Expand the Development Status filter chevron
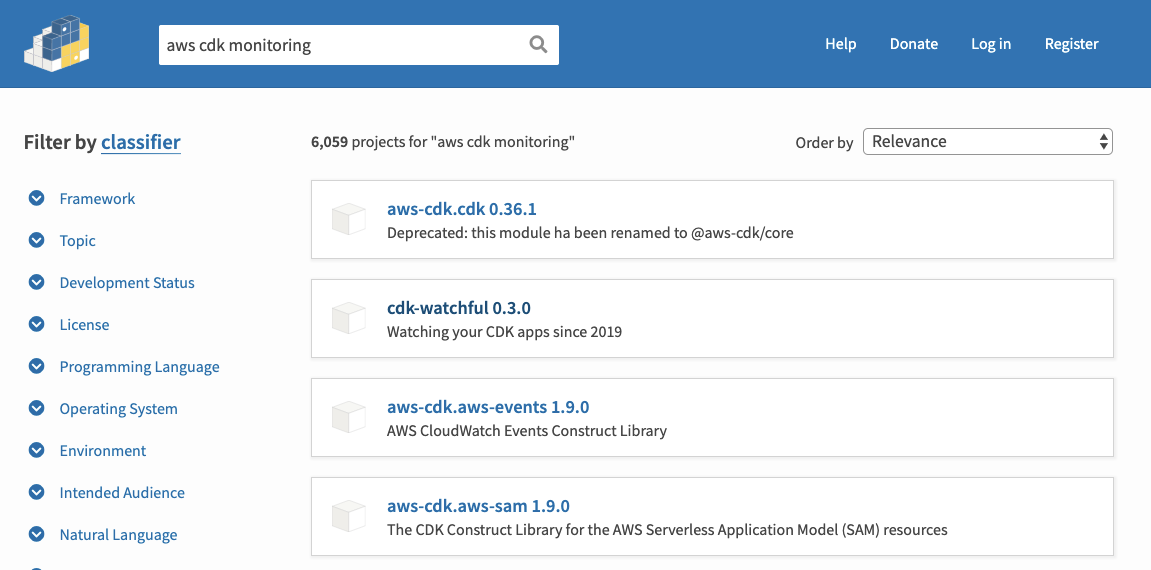Screen dimensions: 1151x570 coord(37,282)
